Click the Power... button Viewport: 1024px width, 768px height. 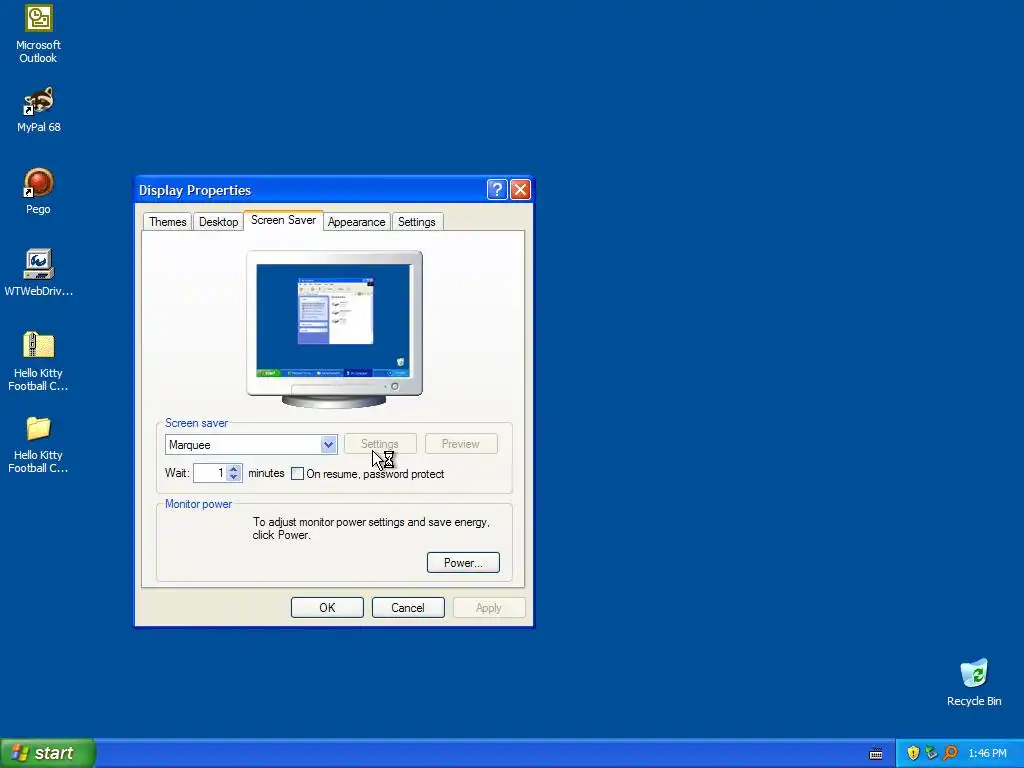[x=463, y=562]
